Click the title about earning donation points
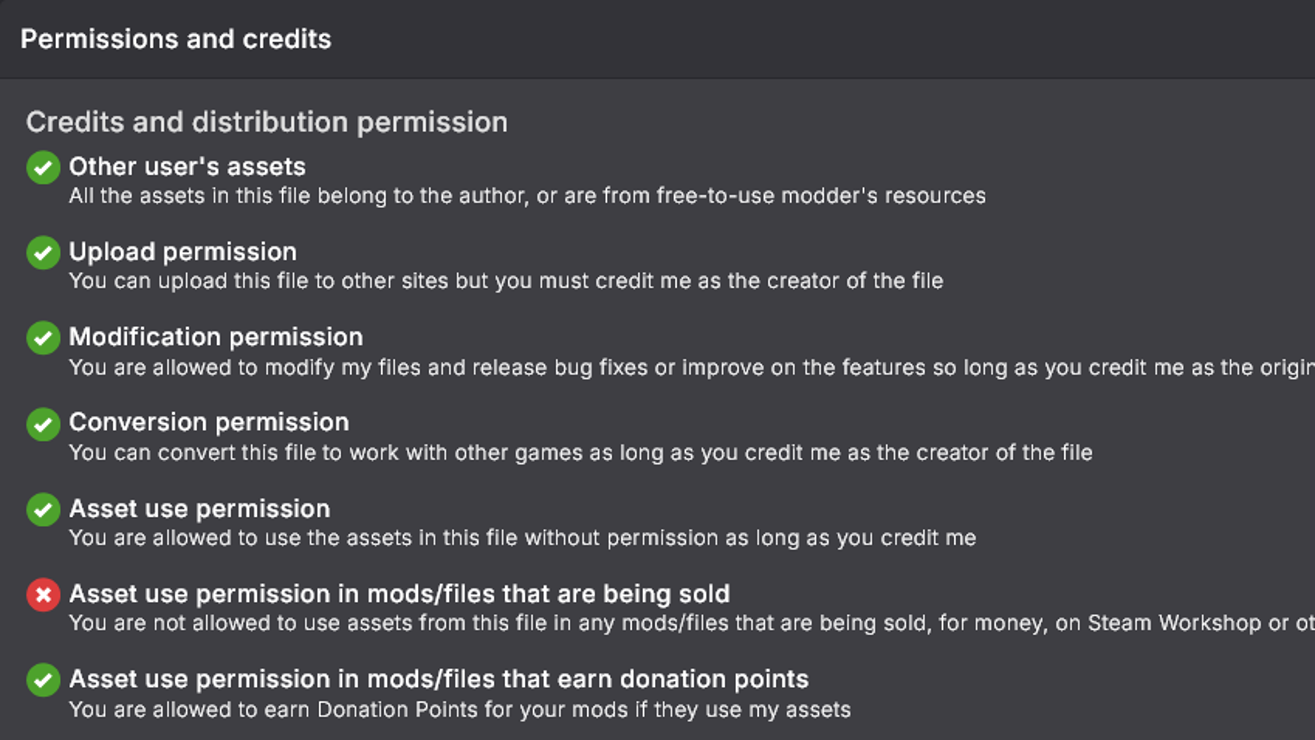 [x=438, y=679]
